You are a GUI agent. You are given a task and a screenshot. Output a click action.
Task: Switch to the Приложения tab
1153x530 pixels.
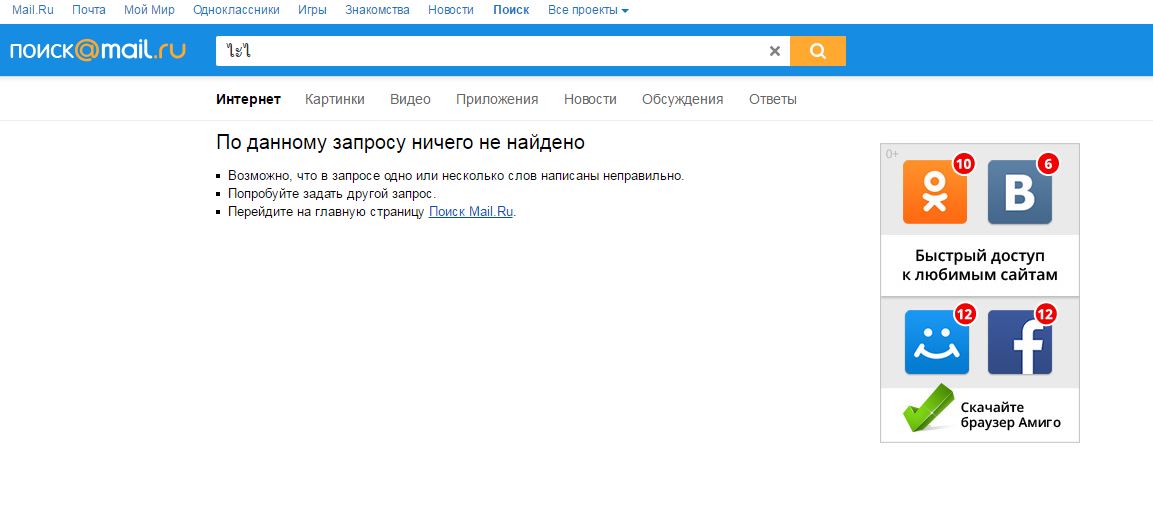pos(497,99)
